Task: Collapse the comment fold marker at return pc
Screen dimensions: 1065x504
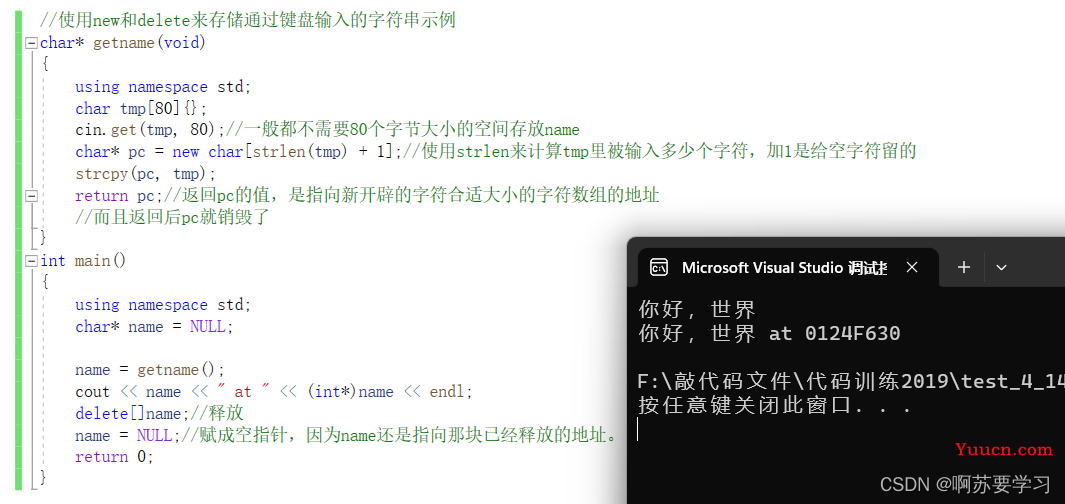Action: coord(31,196)
